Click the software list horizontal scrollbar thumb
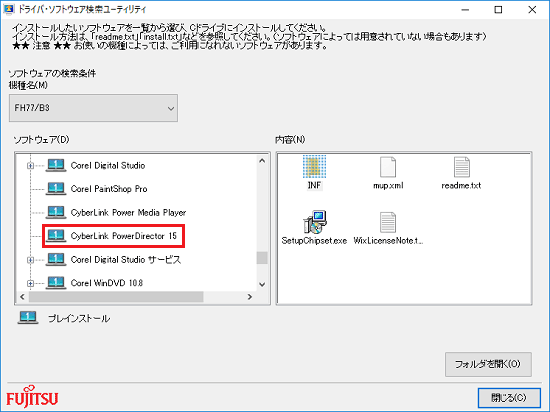This screenshot has height=412, width=550. [116, 297]
